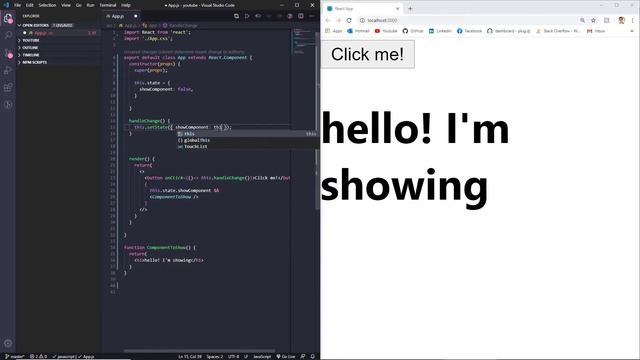Click the feedback icon in status bar
Screen dimensions: 640x360
[303, 356]
